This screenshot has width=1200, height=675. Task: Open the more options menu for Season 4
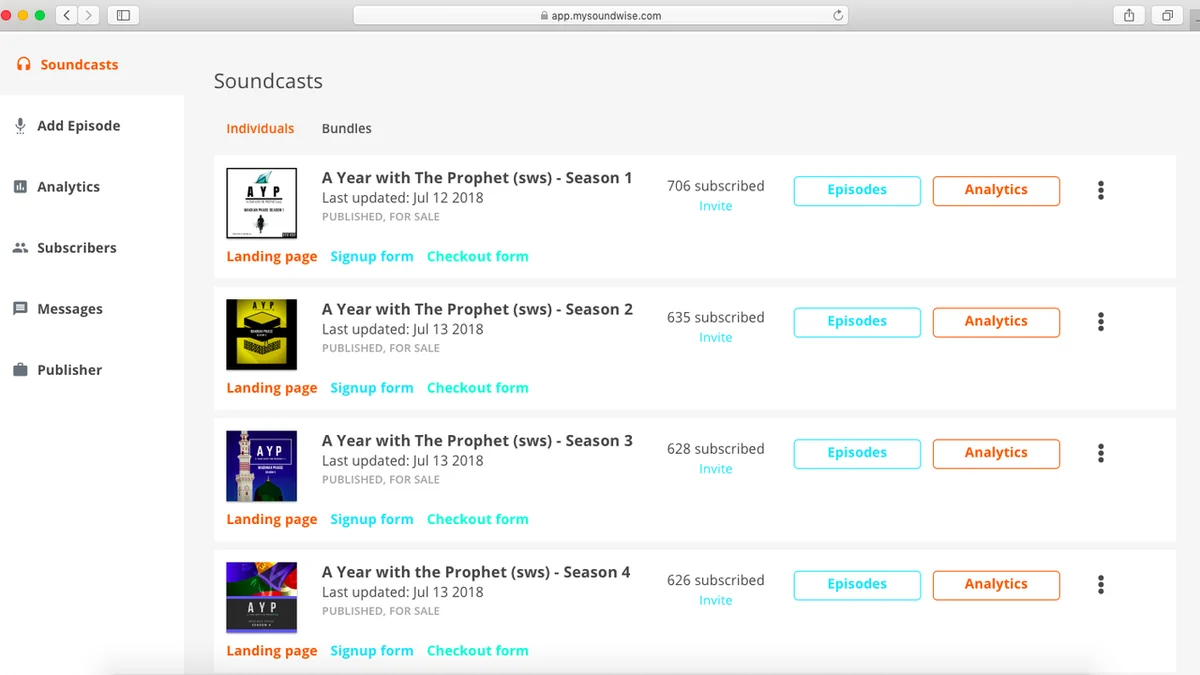(1101, 585)
